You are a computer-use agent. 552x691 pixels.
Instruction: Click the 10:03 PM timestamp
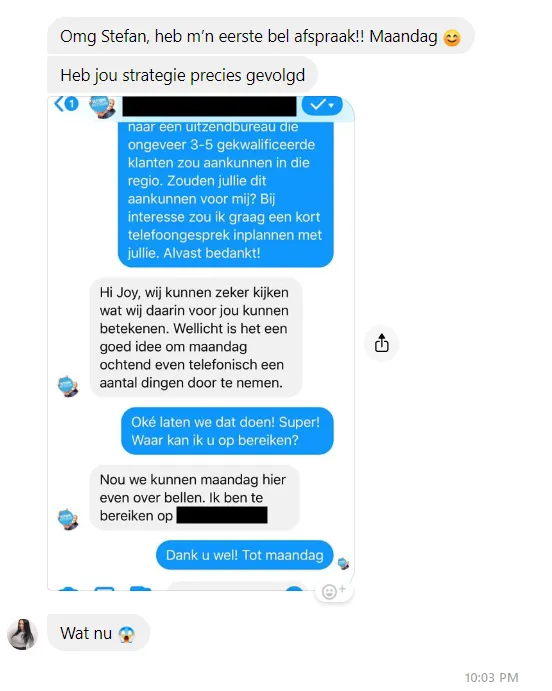click(x=491, y=677)
